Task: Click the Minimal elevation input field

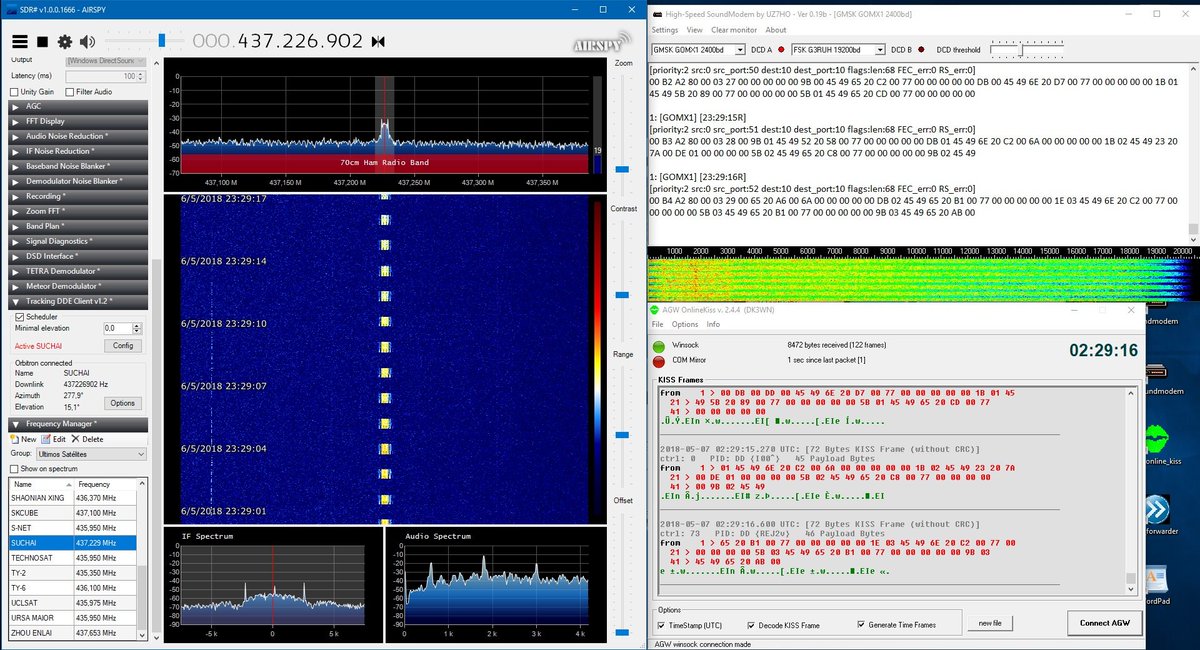Action: [118, 328]
